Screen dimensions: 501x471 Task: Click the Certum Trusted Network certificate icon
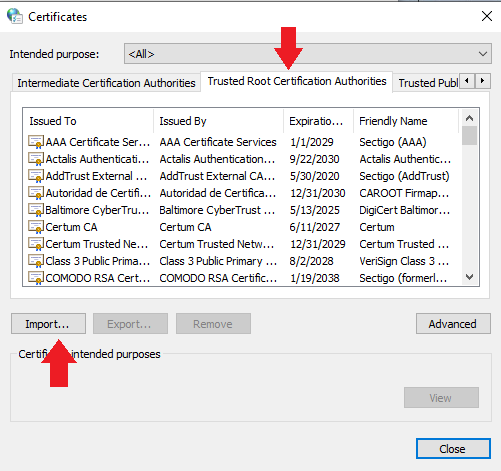click(36, 244)
